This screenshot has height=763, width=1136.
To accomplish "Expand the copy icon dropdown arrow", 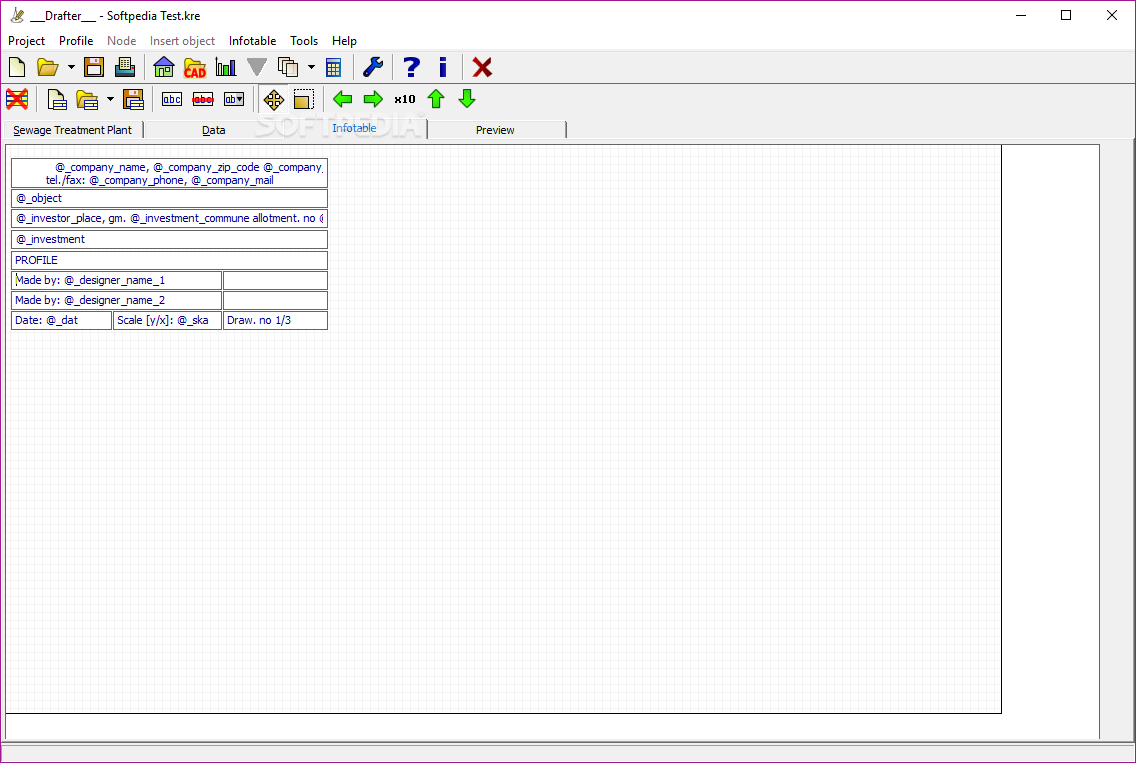I will pos(312,67).
